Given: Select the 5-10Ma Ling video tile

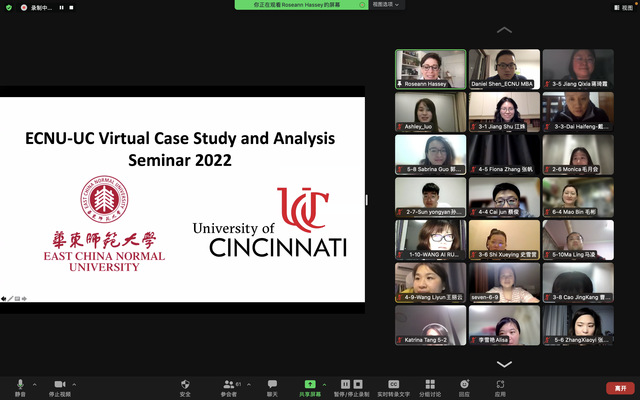Looking at the screenshot, I should click(578, 240).
